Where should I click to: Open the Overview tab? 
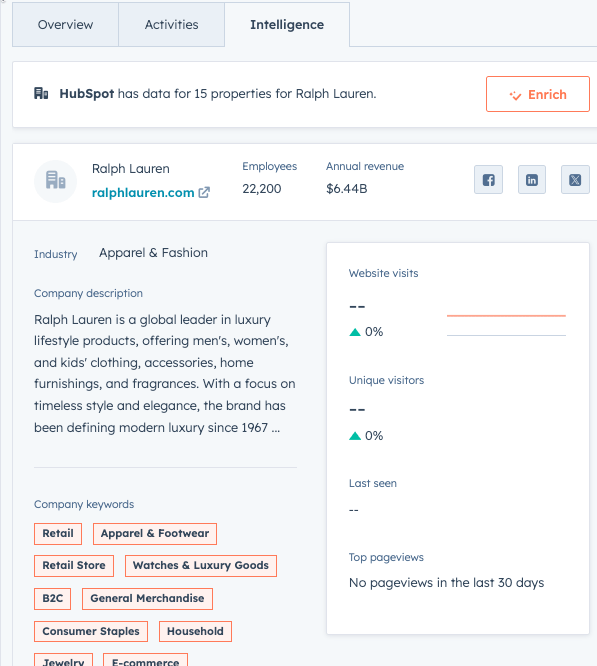65,25
